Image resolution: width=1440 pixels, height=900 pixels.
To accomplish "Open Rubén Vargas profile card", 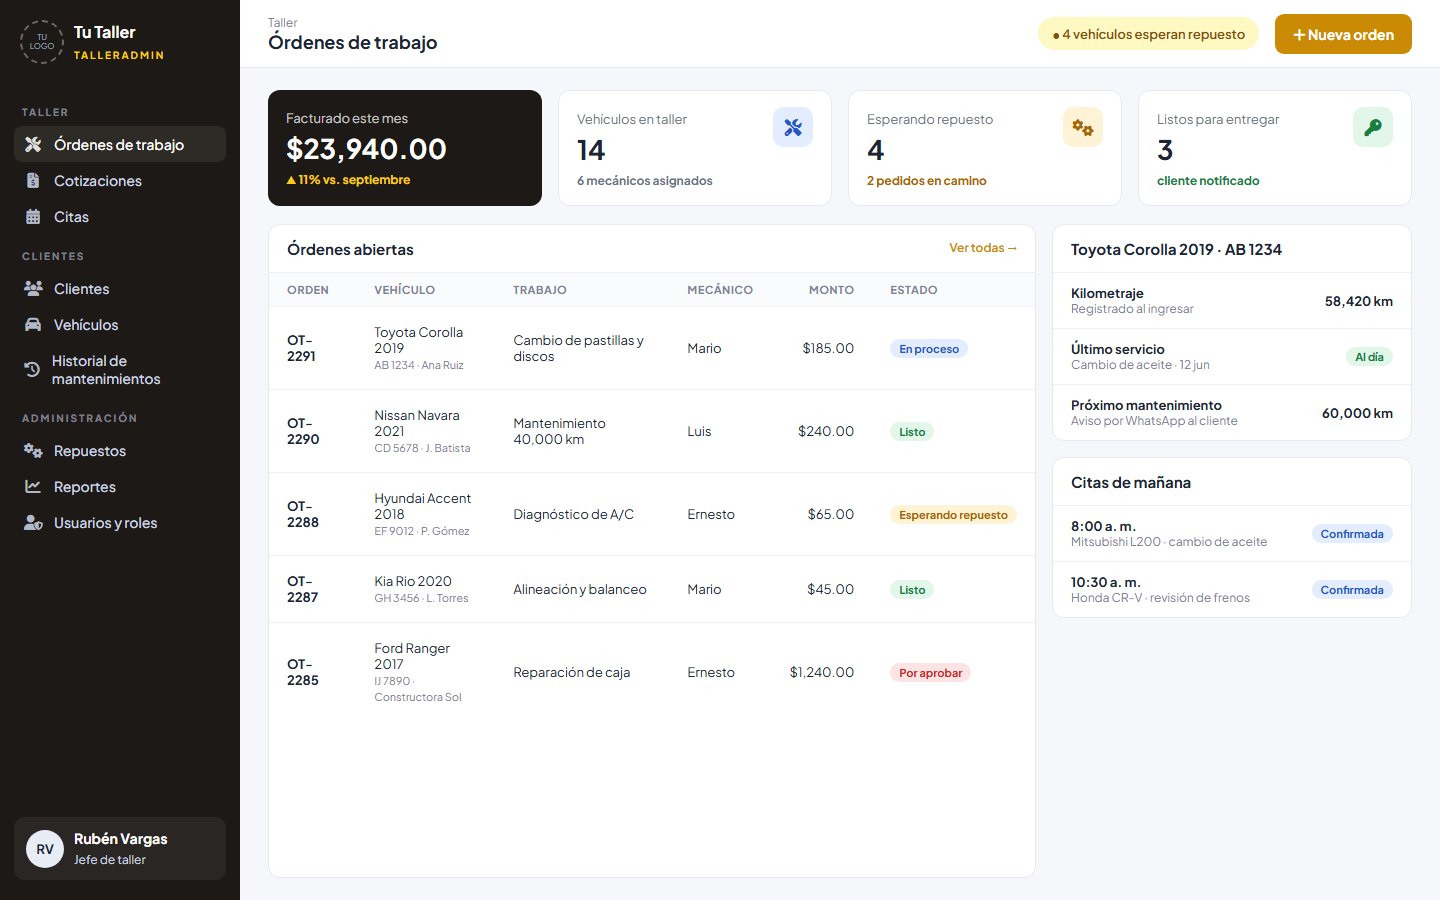I will (120, 849).
